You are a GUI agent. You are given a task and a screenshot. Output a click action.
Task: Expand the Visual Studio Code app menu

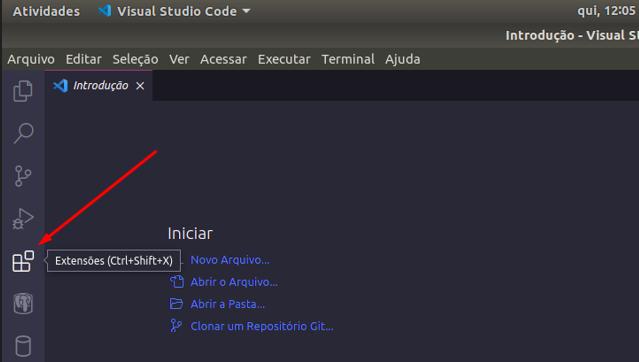174,11
